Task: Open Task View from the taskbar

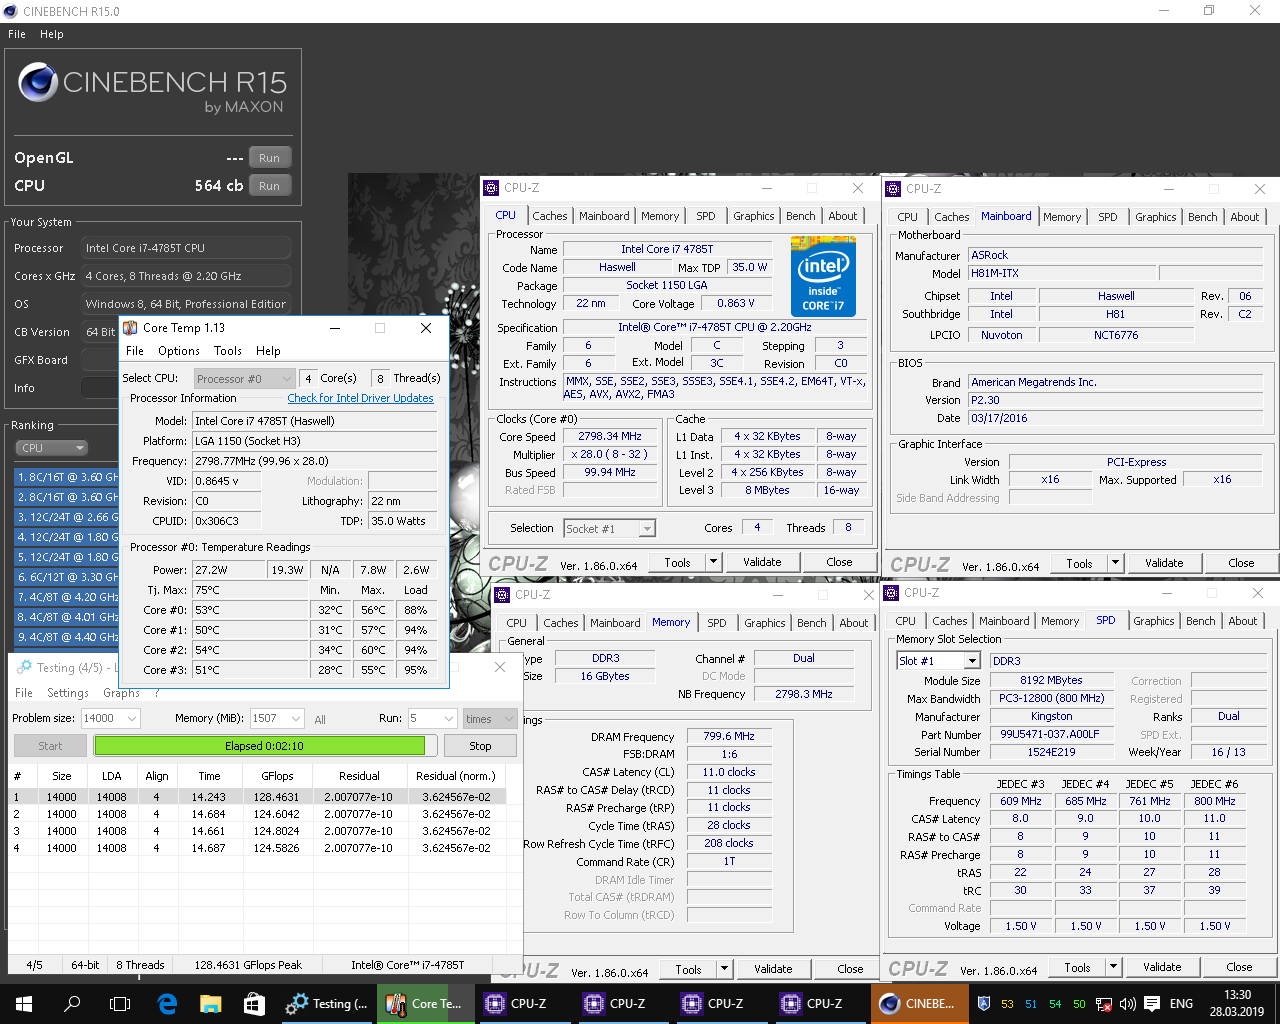Action: (120, 1004)
